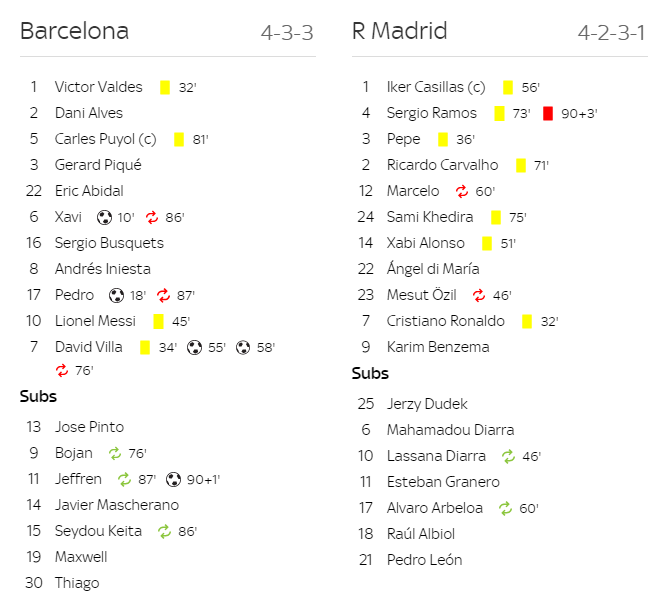Select the R Madrid team heading
This screenshot has height=603, width=665.
[400, 31]
